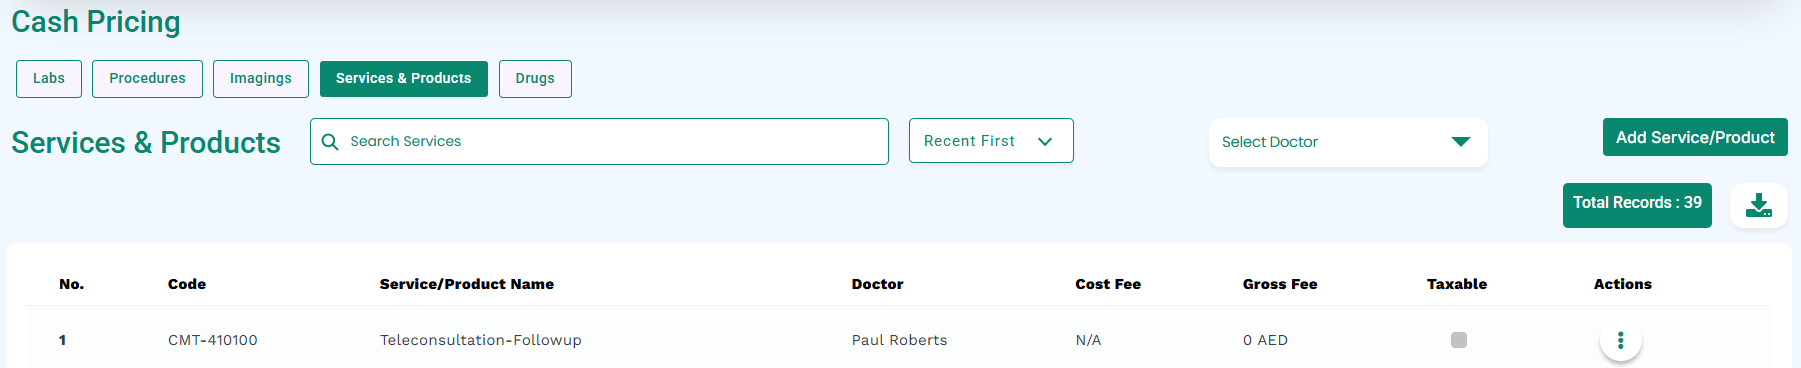
Task: Click the download records icon
Action: pos(1758,205)
